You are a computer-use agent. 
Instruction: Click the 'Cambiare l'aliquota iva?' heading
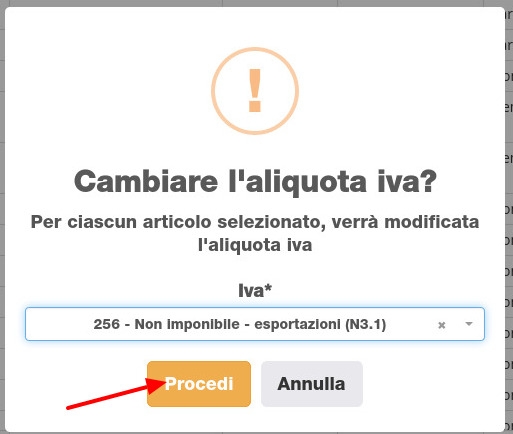point(255,182)
